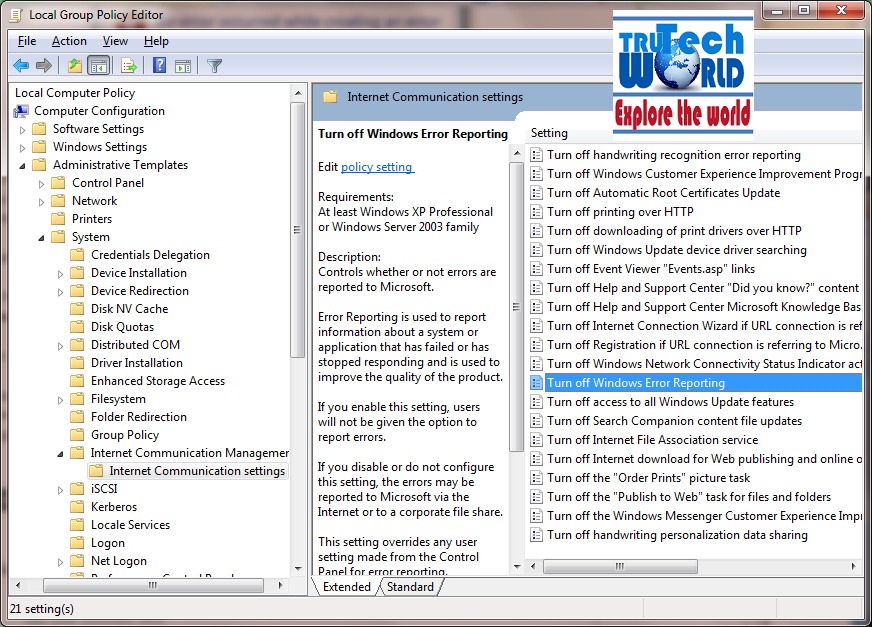Click the Credentials Delegation folder icon
This screenshot has height=627, width=872.
tap(77, 255)
